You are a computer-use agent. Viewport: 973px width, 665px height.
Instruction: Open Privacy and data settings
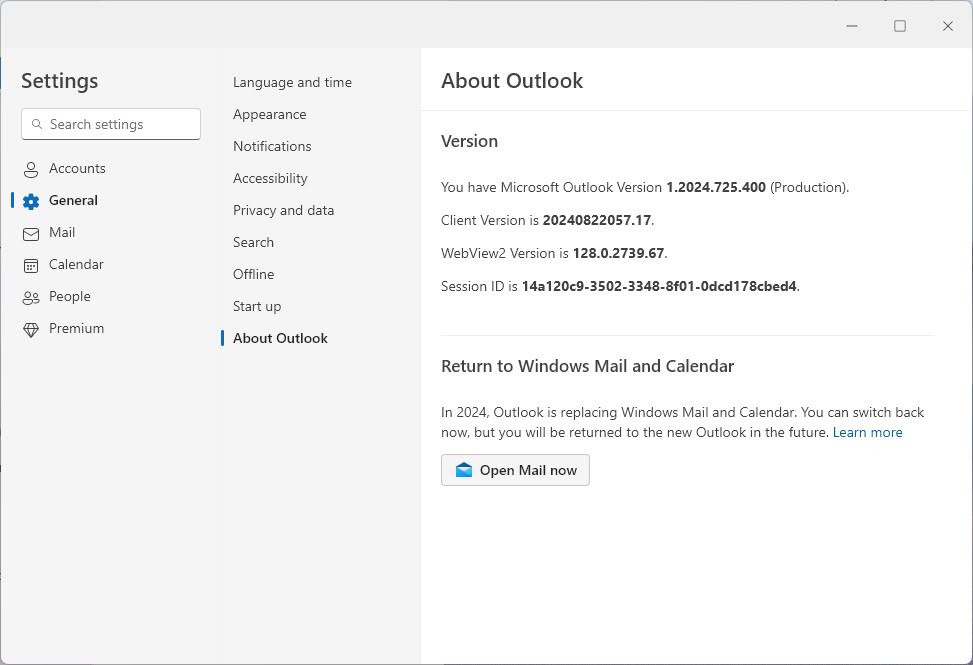[283, 210]
